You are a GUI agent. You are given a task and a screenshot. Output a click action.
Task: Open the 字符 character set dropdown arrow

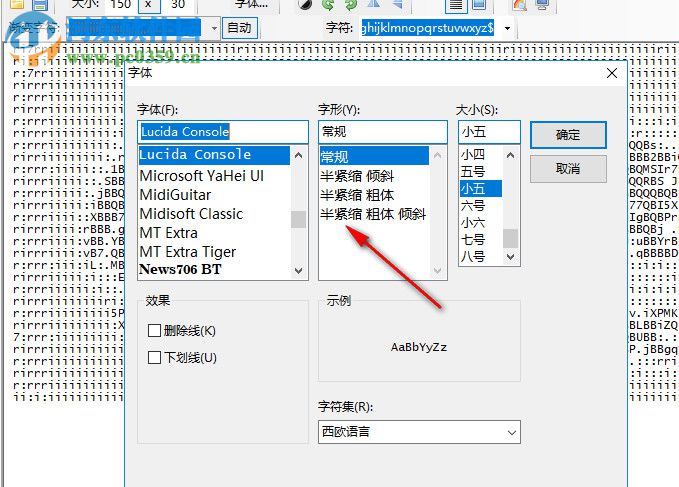click(507, 29)
